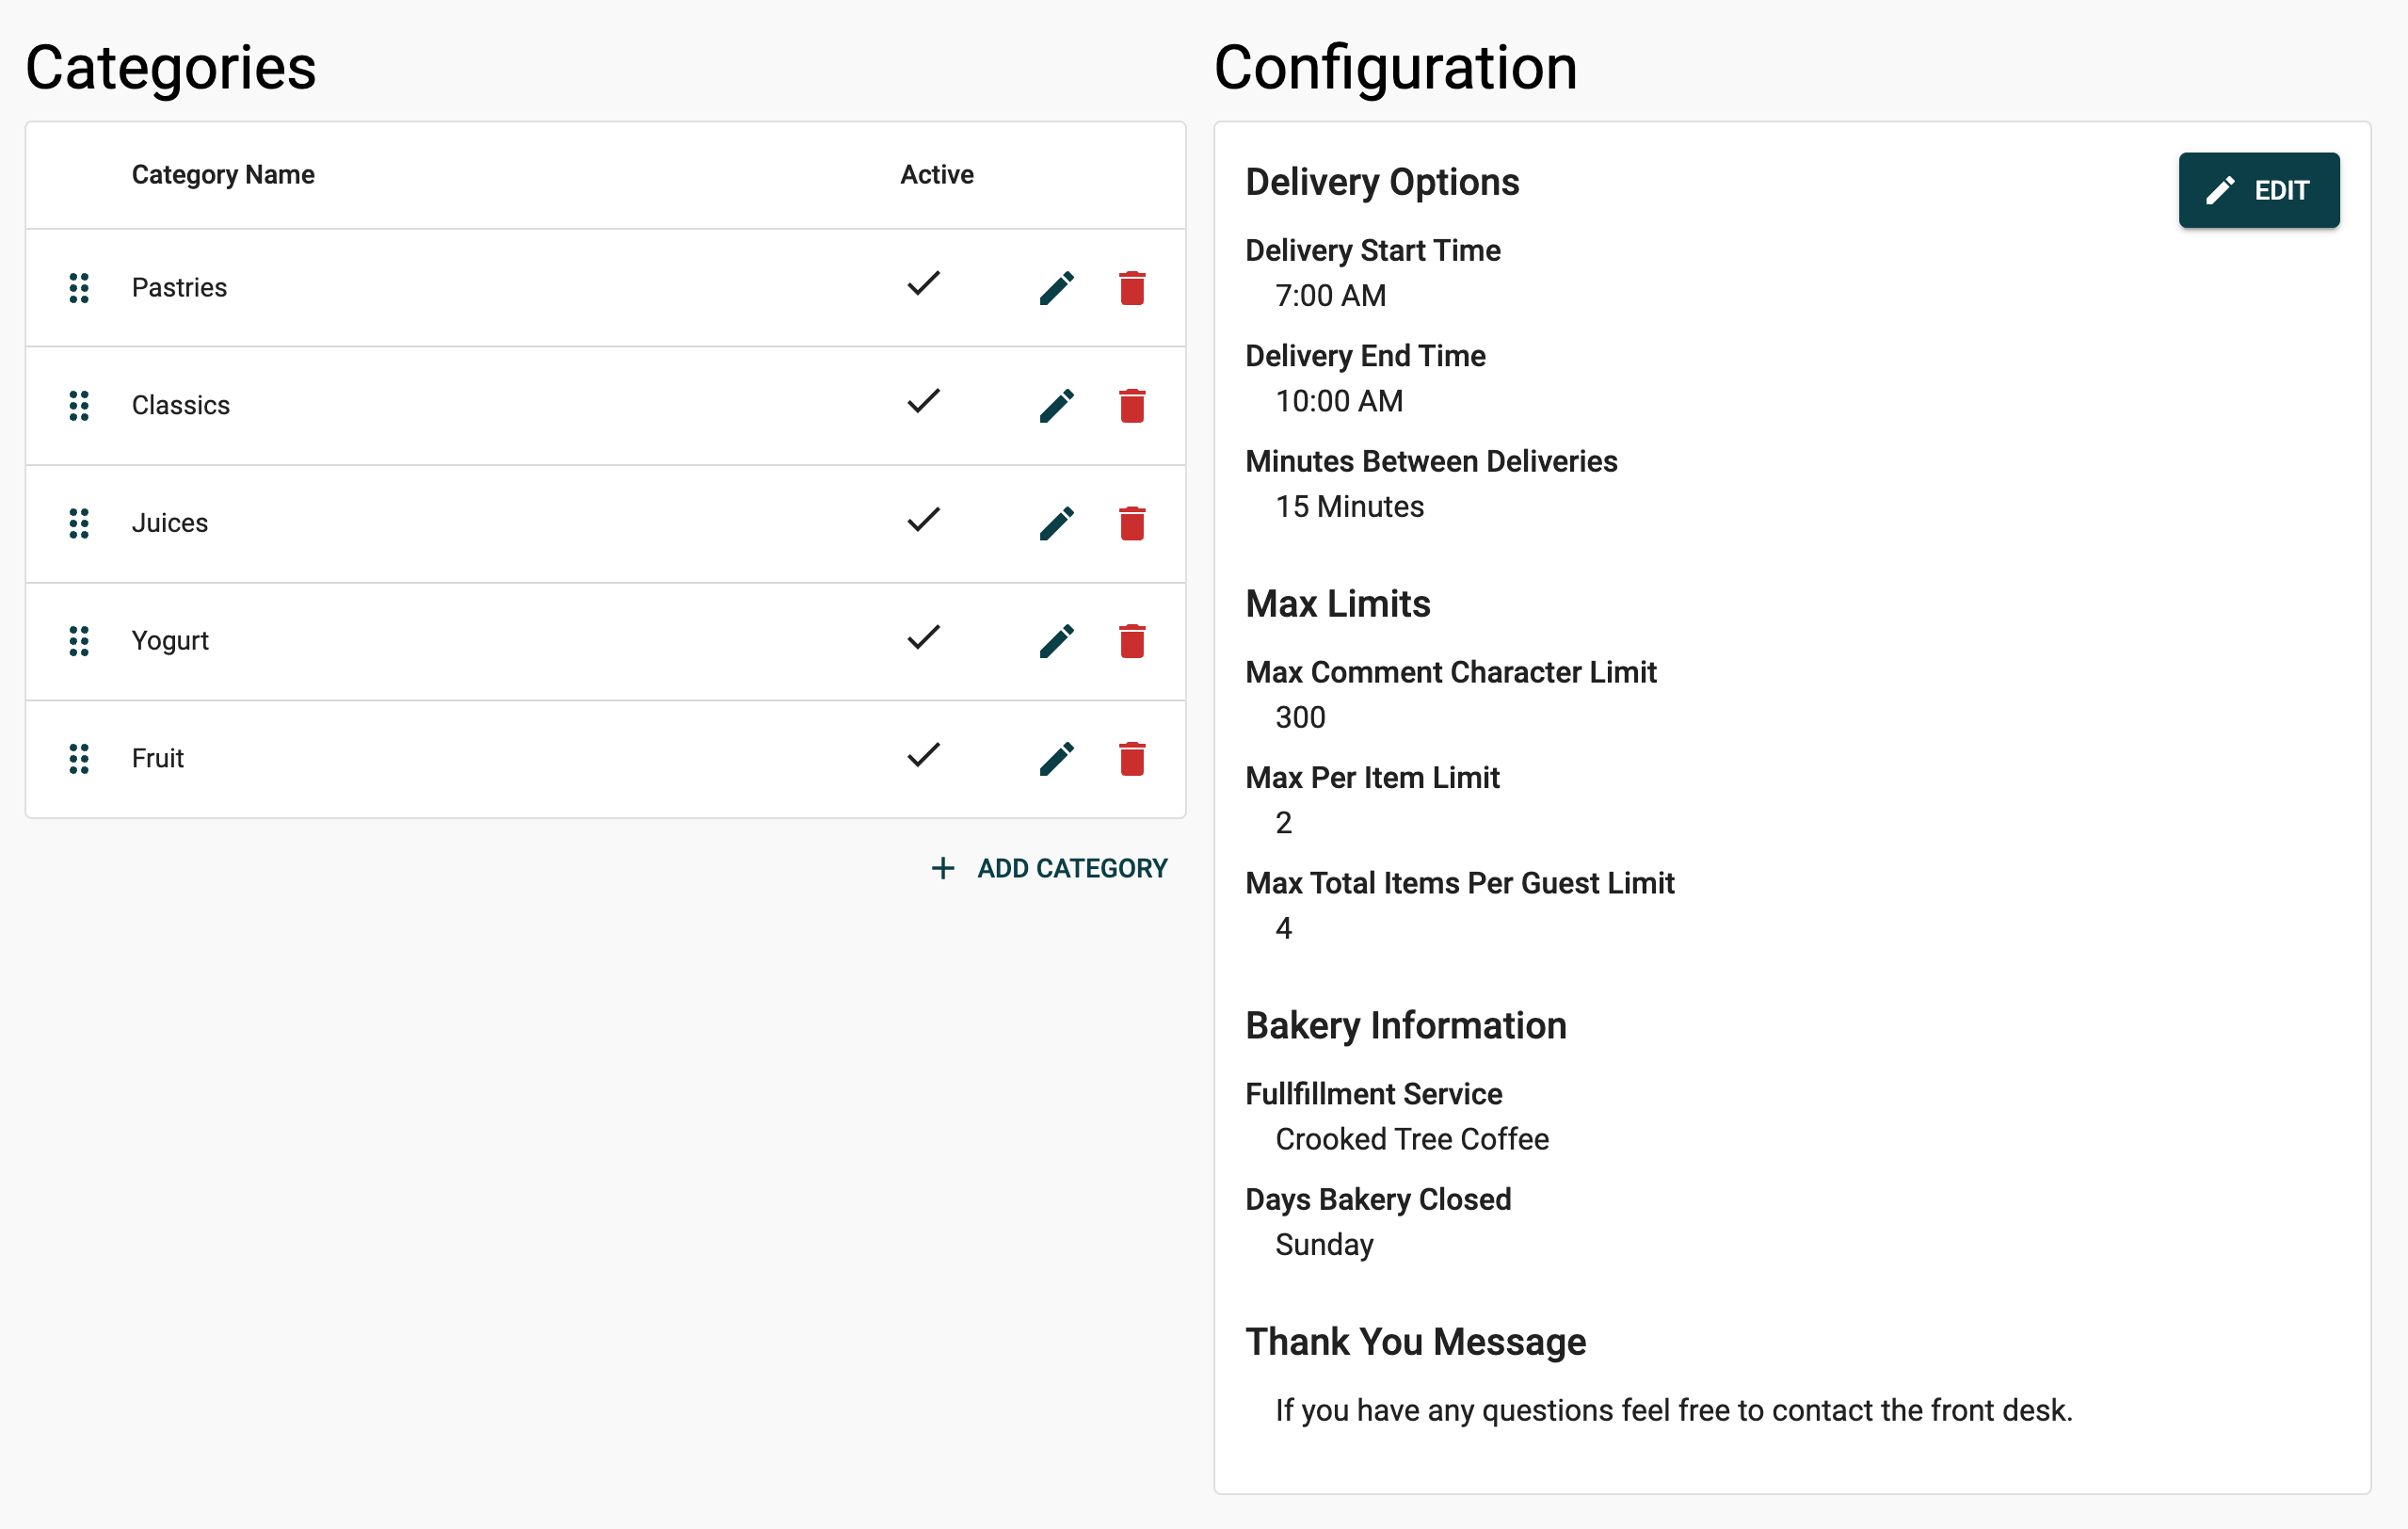This screenshot has height=1529, width=2408.
Task: Click the Fruit active checkmark
Action: (x=923, y=755)
